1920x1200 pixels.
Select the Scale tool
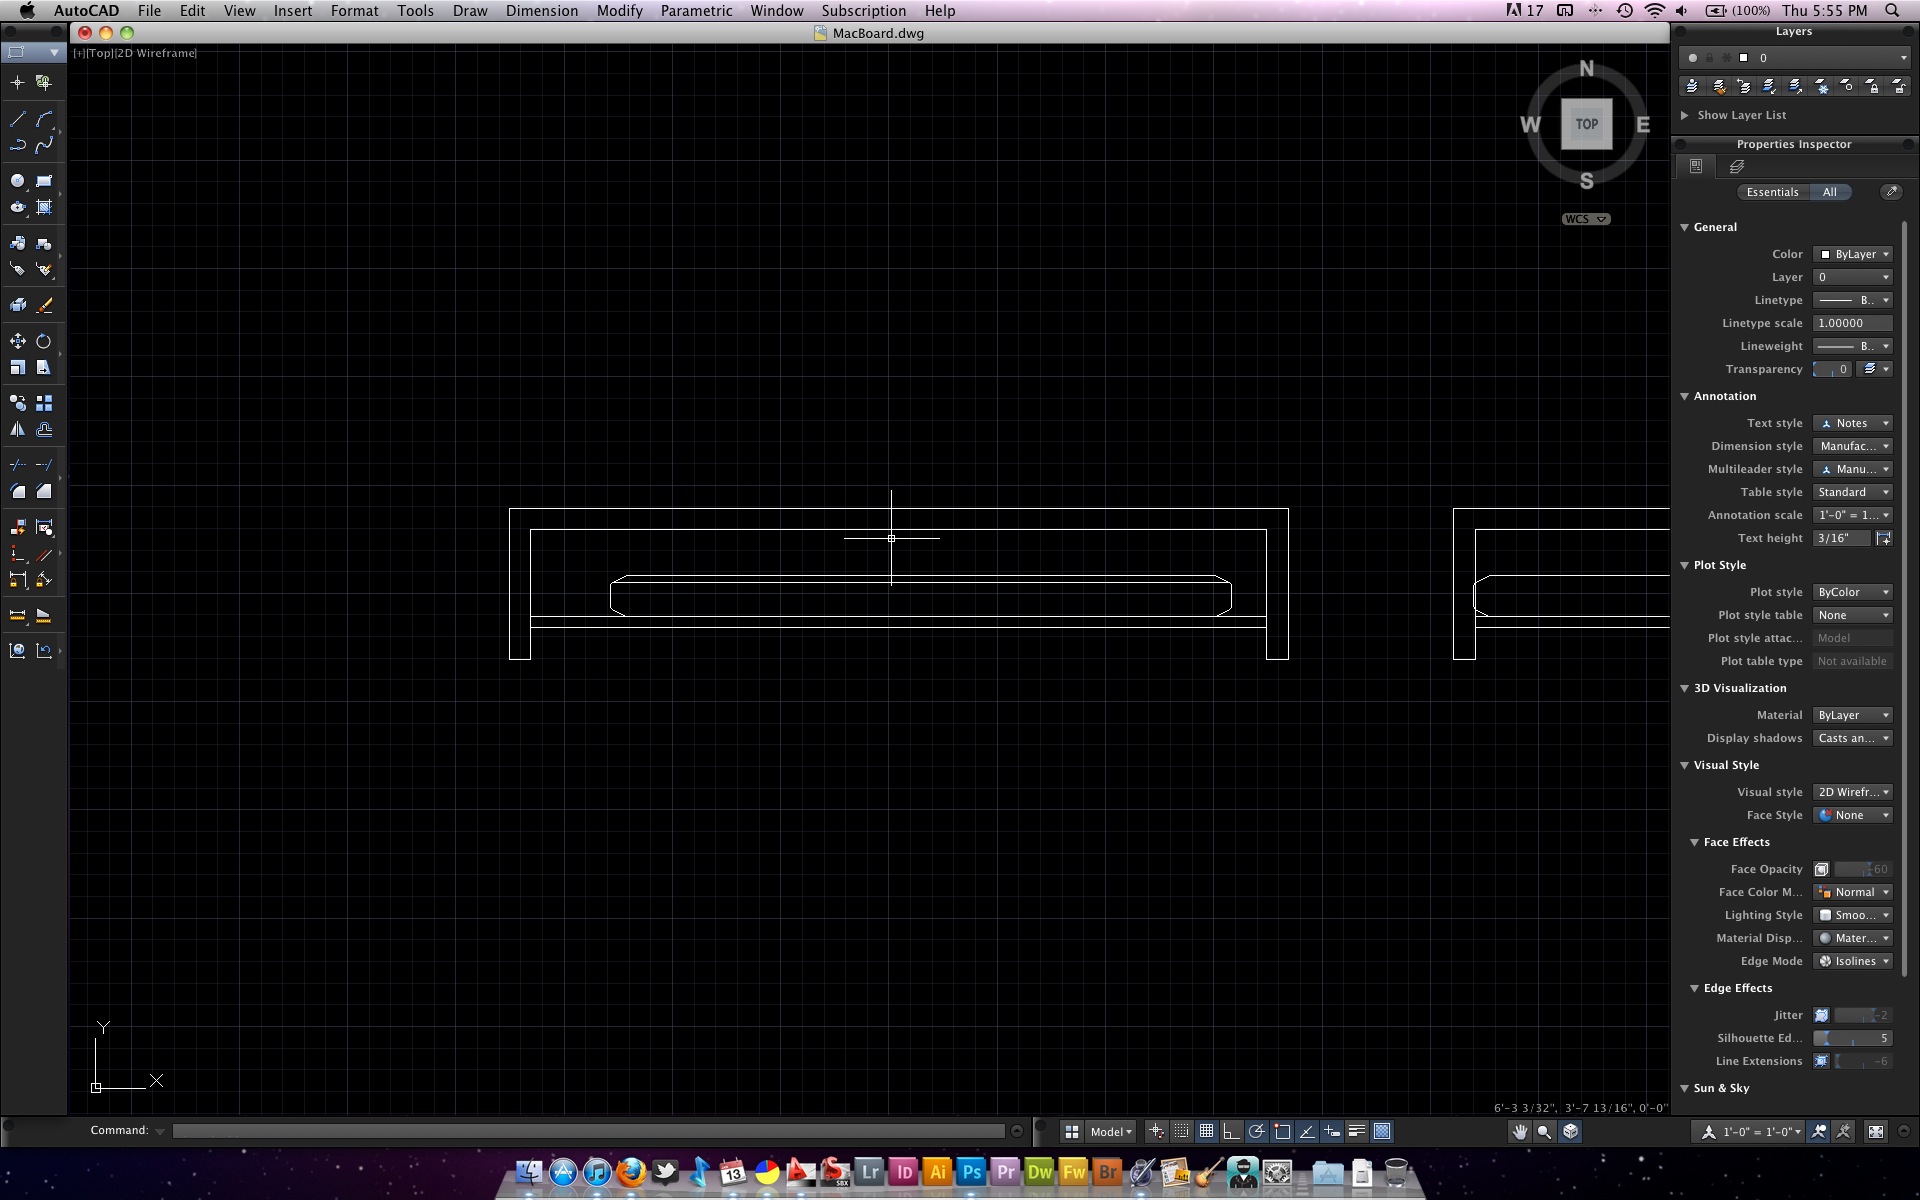pos(18,367)
